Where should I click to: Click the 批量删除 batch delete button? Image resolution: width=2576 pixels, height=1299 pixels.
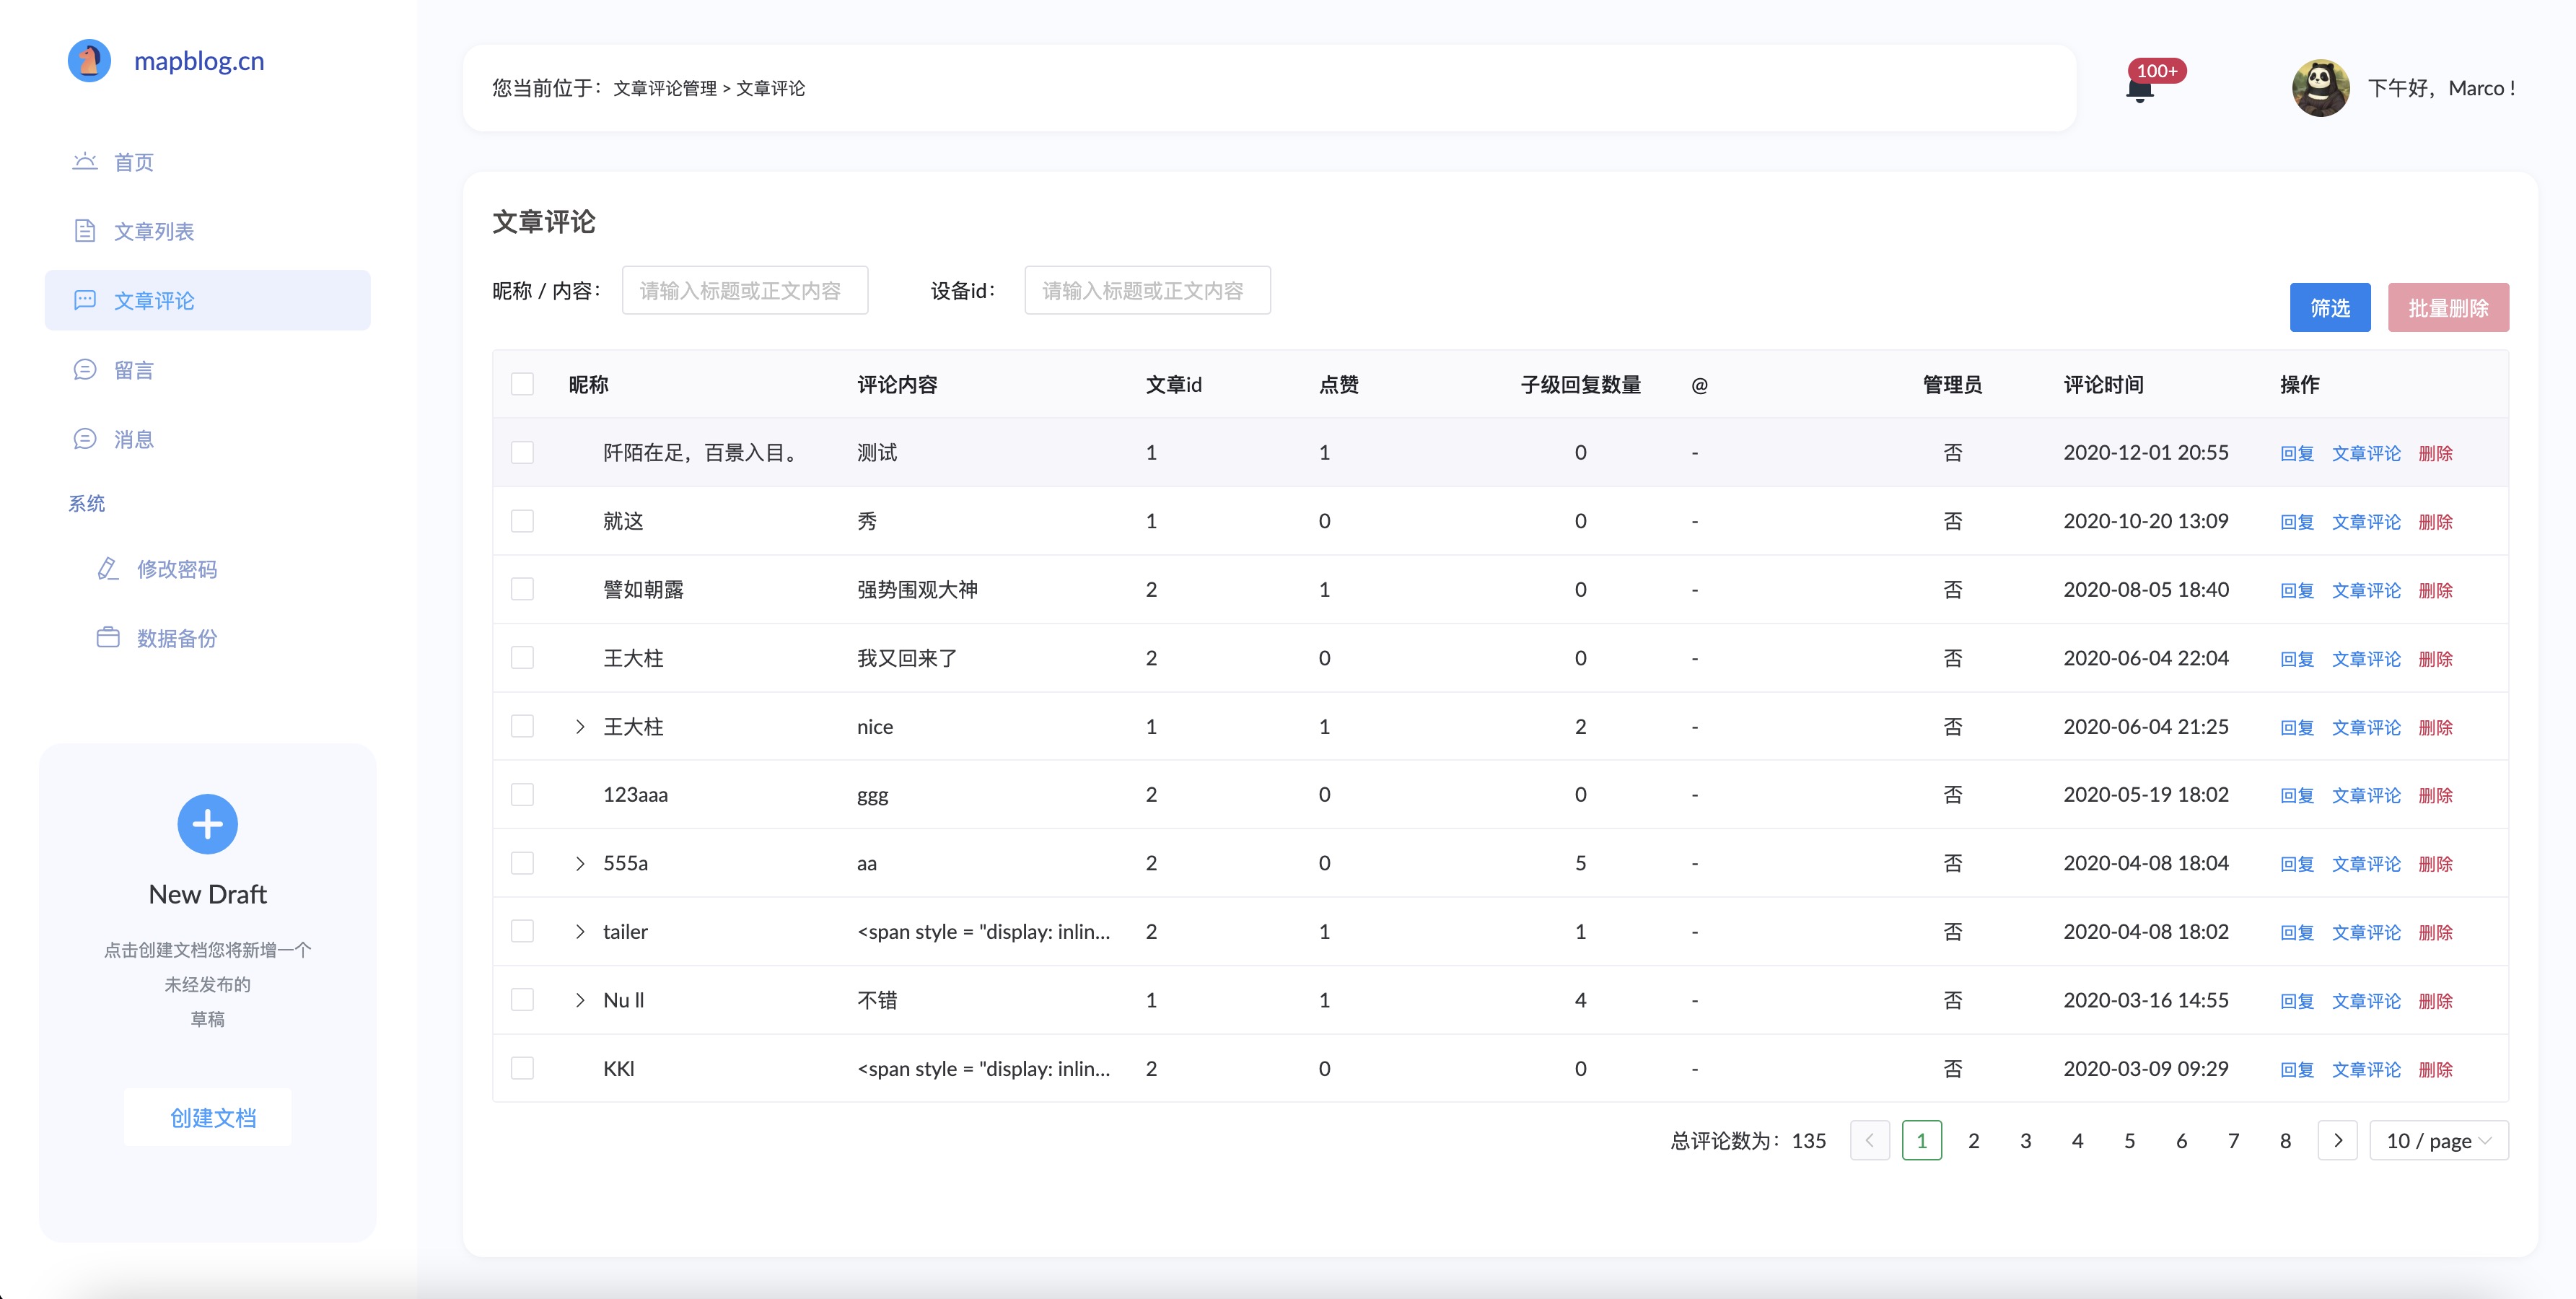[x=2448, y=308]
